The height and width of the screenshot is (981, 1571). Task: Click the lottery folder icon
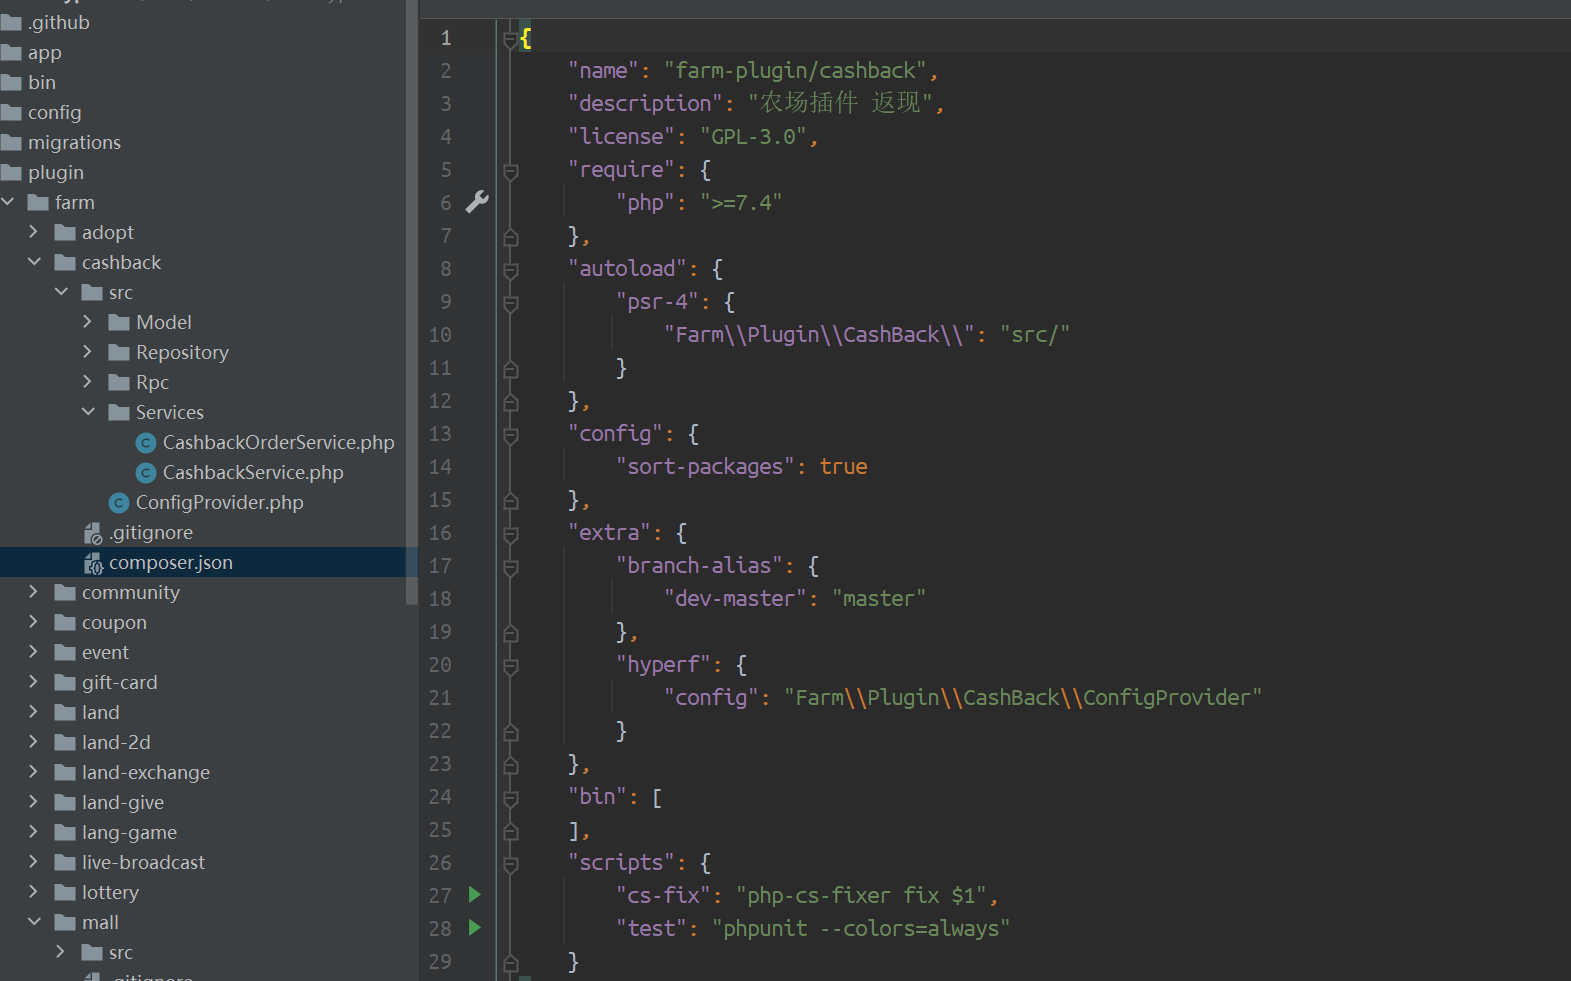coord(65,893)
